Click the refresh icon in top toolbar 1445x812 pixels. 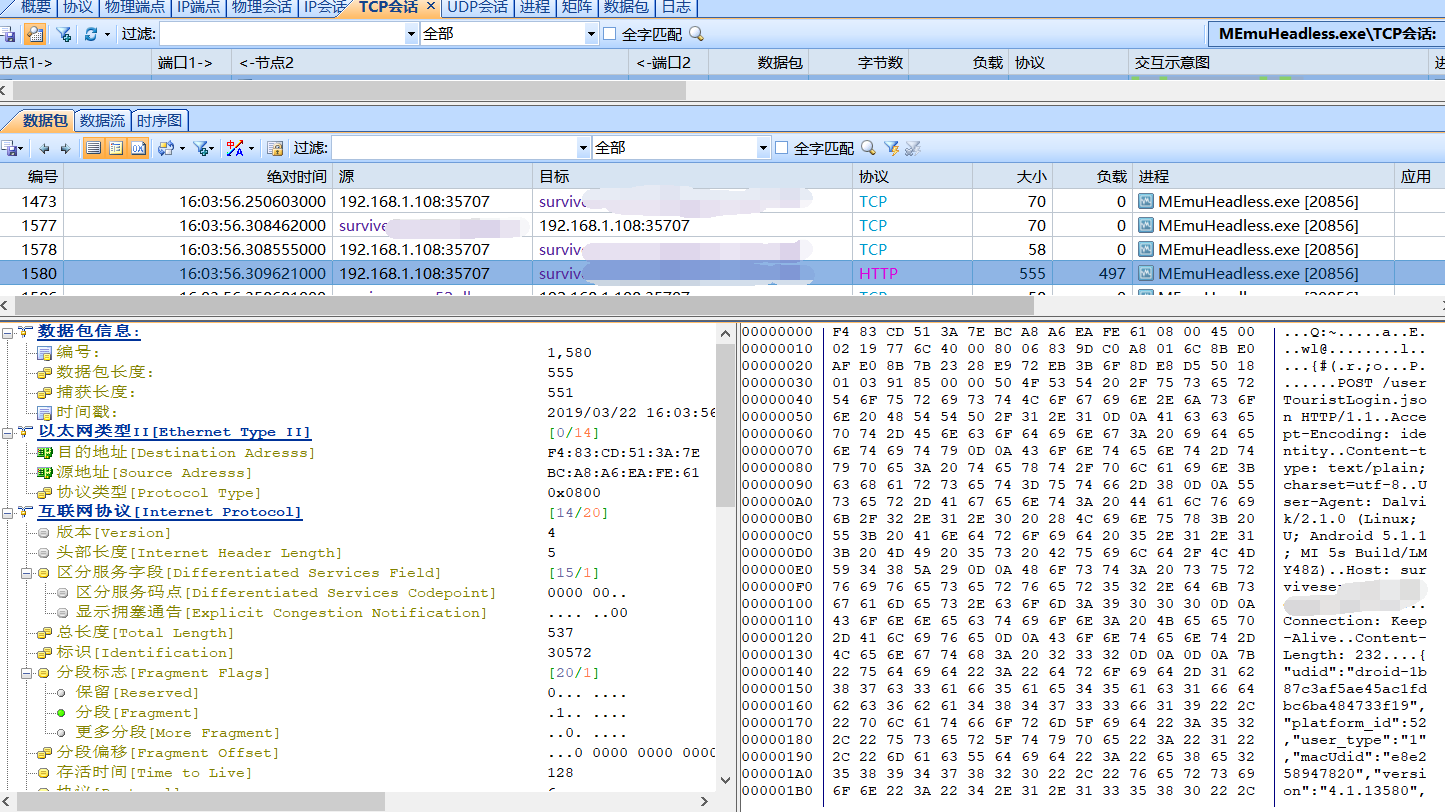click(x=91, y=34)
